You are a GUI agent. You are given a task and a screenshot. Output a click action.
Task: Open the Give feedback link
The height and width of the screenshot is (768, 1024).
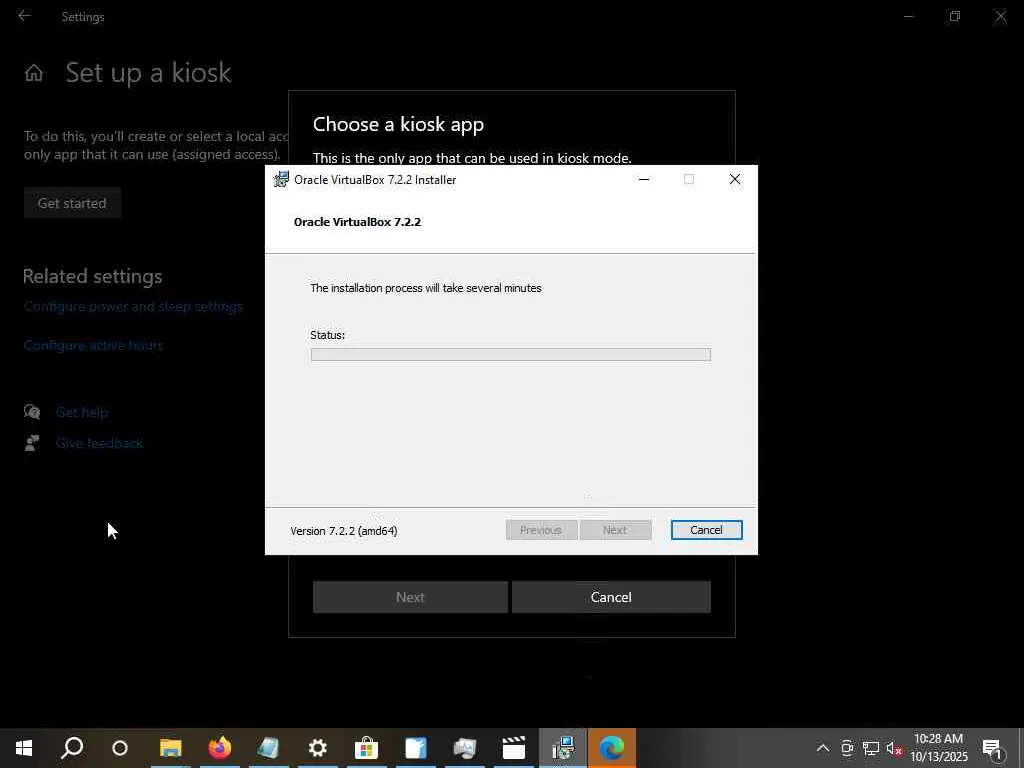[99, 443]
